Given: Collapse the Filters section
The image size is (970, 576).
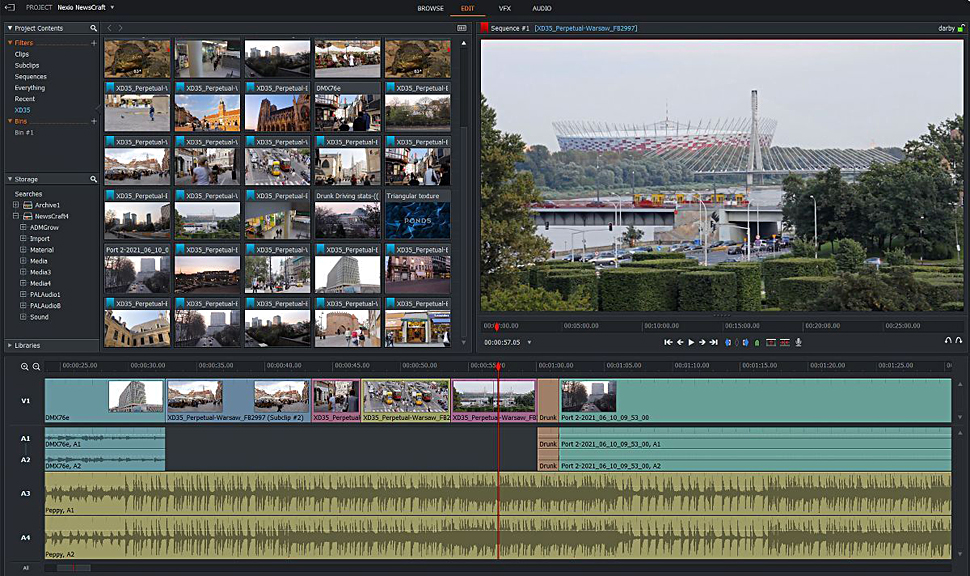Looking at the screenshot, I should pyautogui.click(x=10, y=43).
